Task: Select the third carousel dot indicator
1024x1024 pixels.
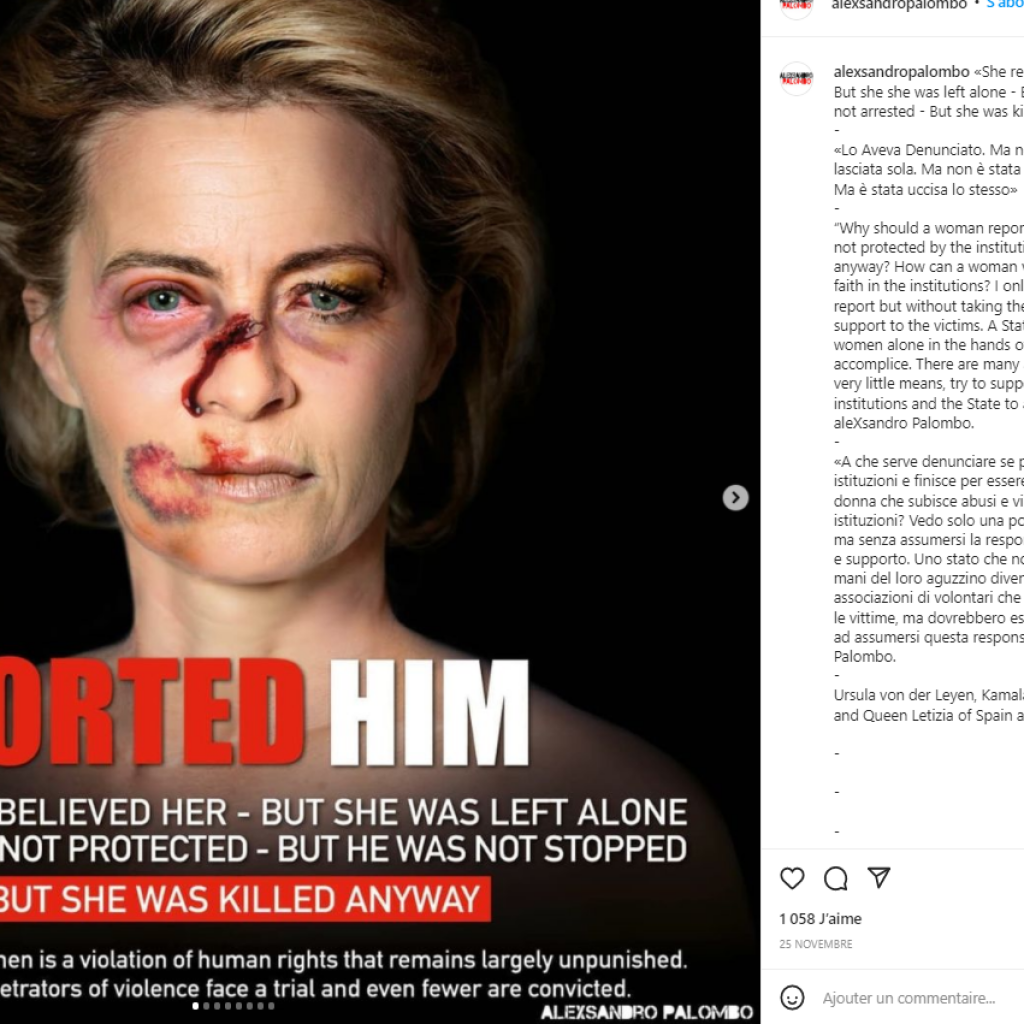Action: tap(217, 1006)
